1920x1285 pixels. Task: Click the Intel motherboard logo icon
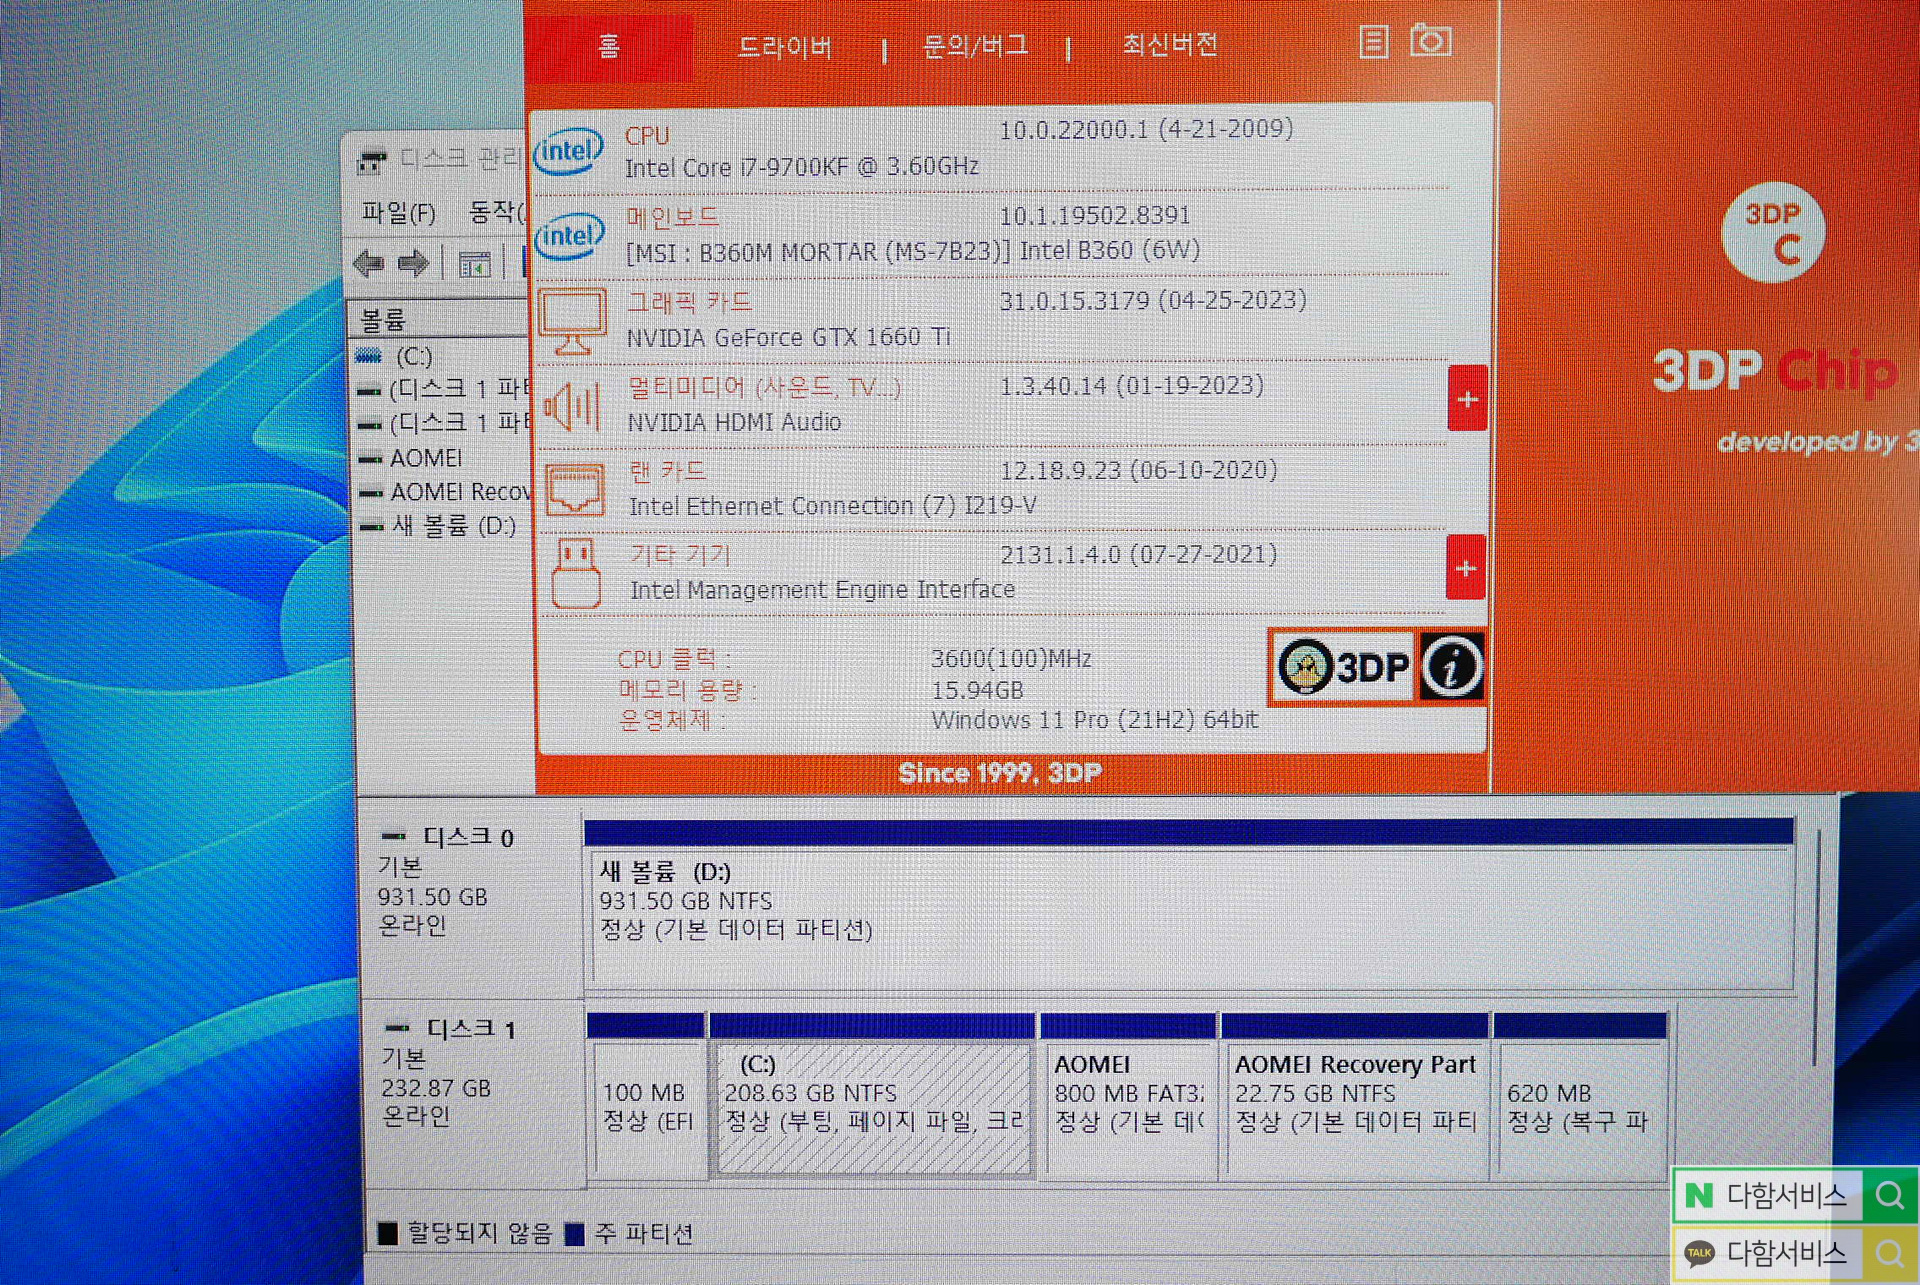tap(569, 236)
